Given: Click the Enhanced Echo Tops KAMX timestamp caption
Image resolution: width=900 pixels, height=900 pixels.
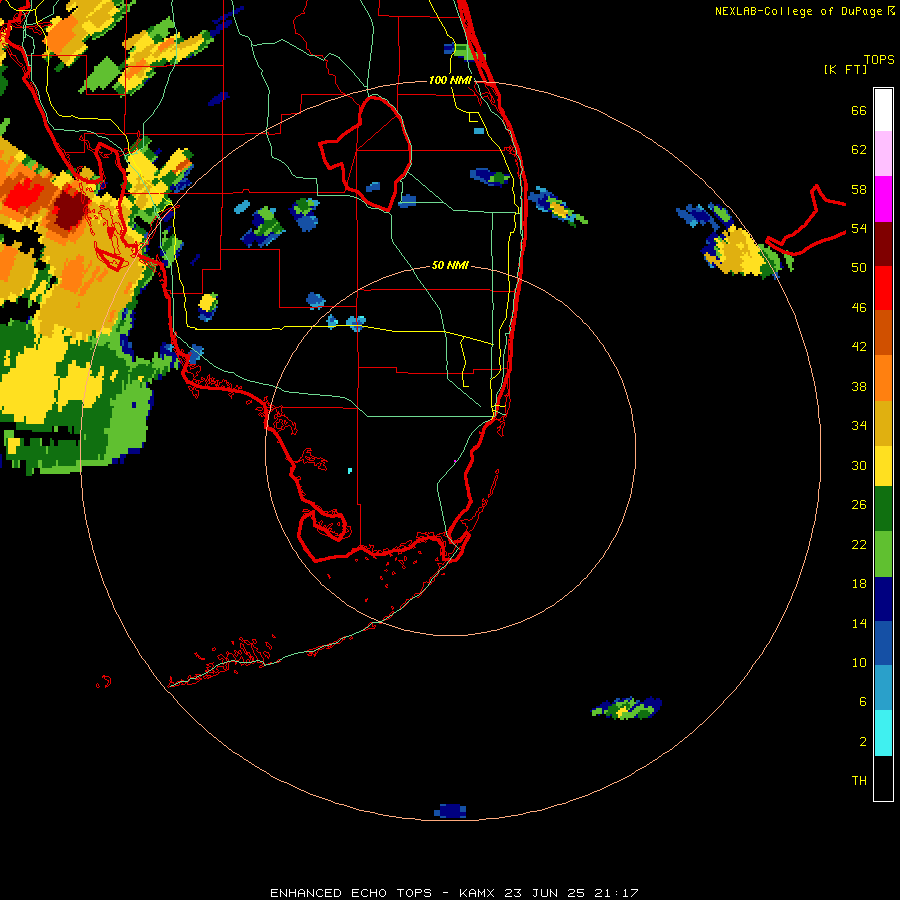Looking at the screenshot, I should point(454,893).
